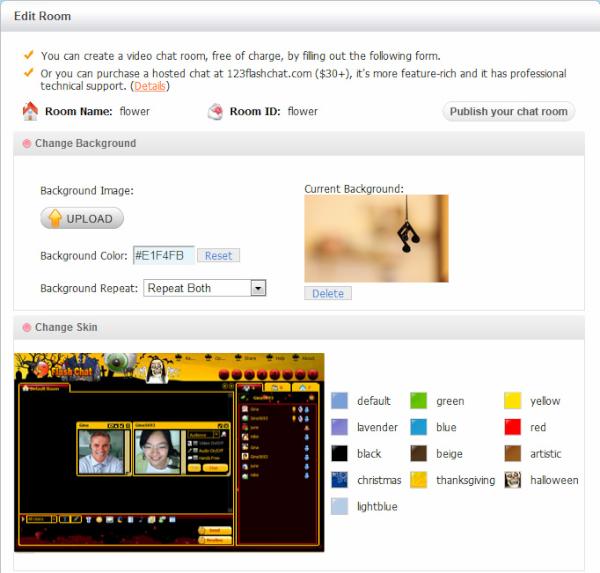Viewport: 600px width, 573px height.
Task: Click the icon beside Room ID
Action: 215,111
